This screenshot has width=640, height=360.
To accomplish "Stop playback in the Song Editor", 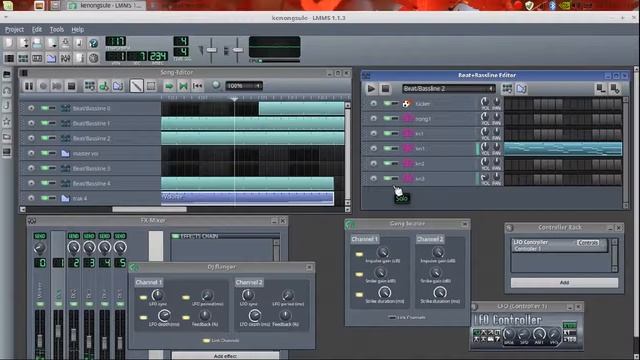I will pyautogui.click(x=71, y=86).
